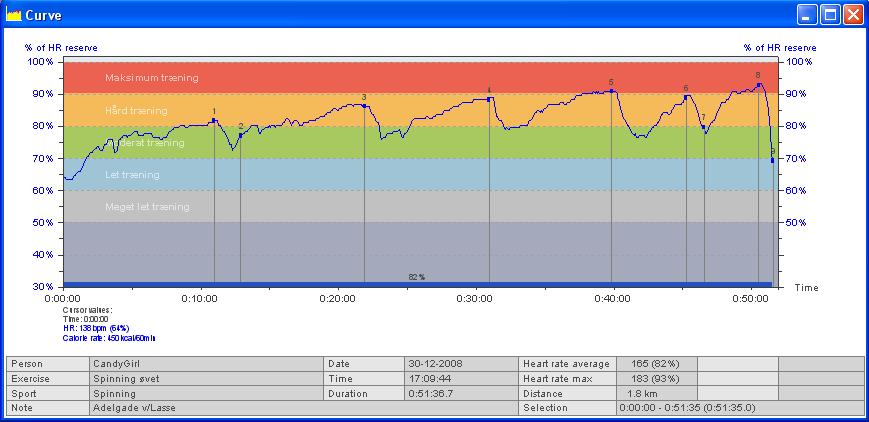The height and width of the screenshot is (422, 869).
Task: Select lap marker 4 on the curve
Action: click(489, 99)
